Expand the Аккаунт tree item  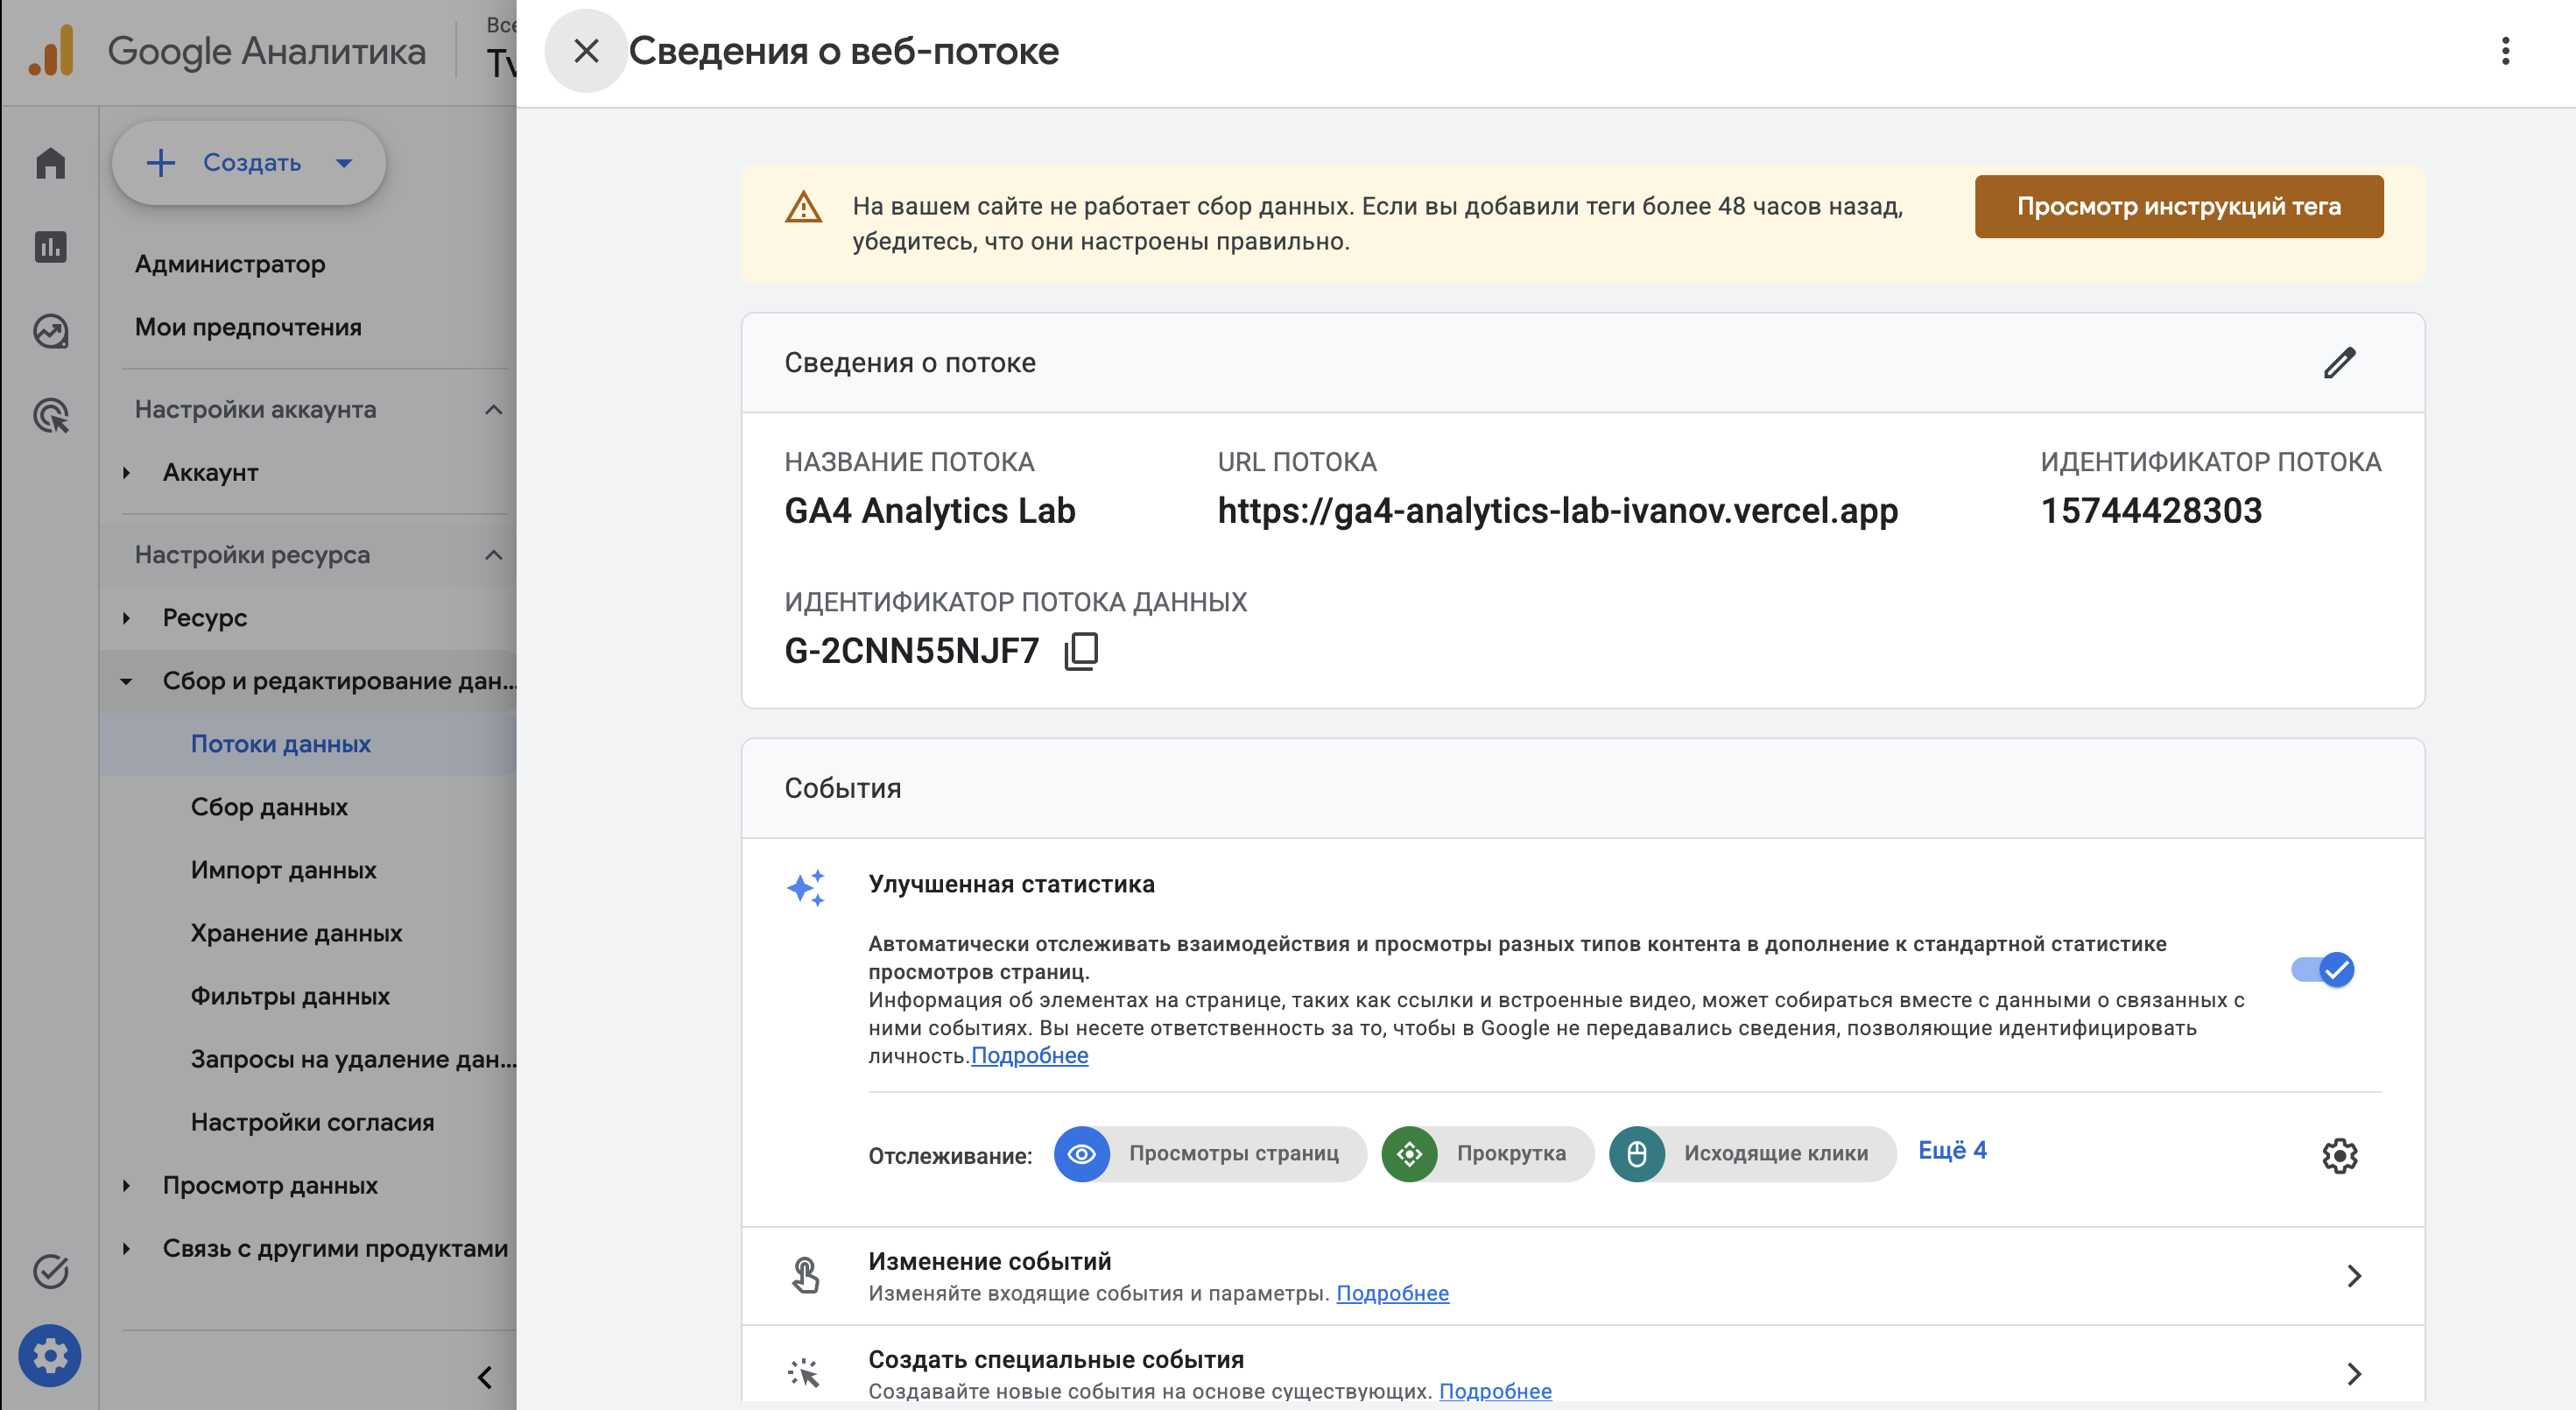[x=126, y=473]
